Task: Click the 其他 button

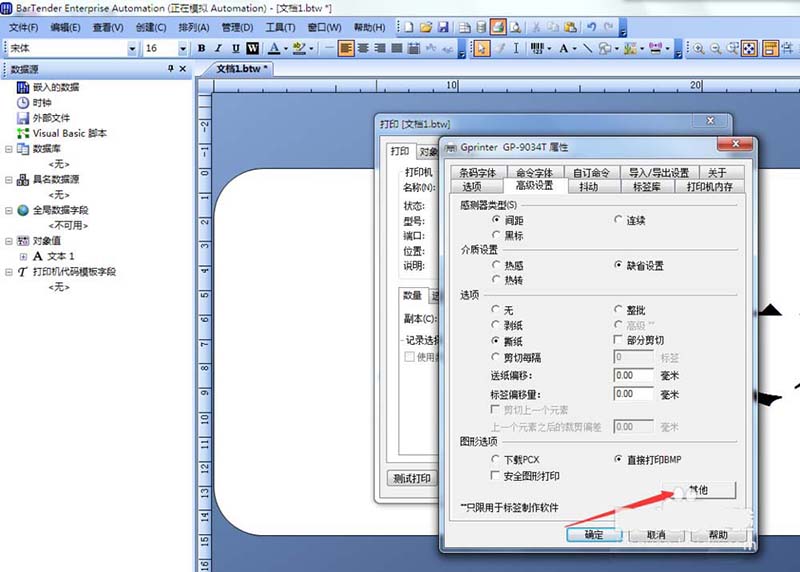Action: click(x=699, y=490)
